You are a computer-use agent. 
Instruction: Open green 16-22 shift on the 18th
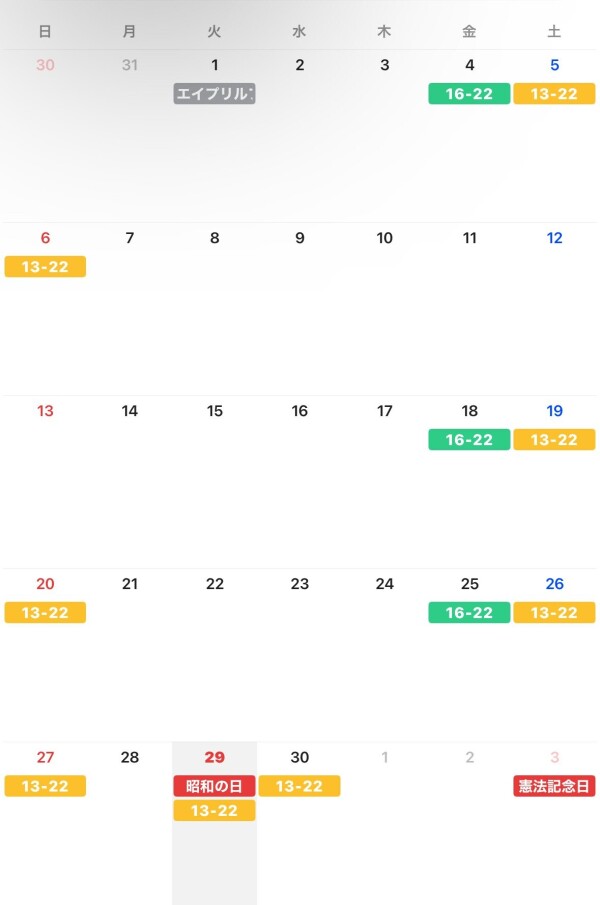pos(469,440)
